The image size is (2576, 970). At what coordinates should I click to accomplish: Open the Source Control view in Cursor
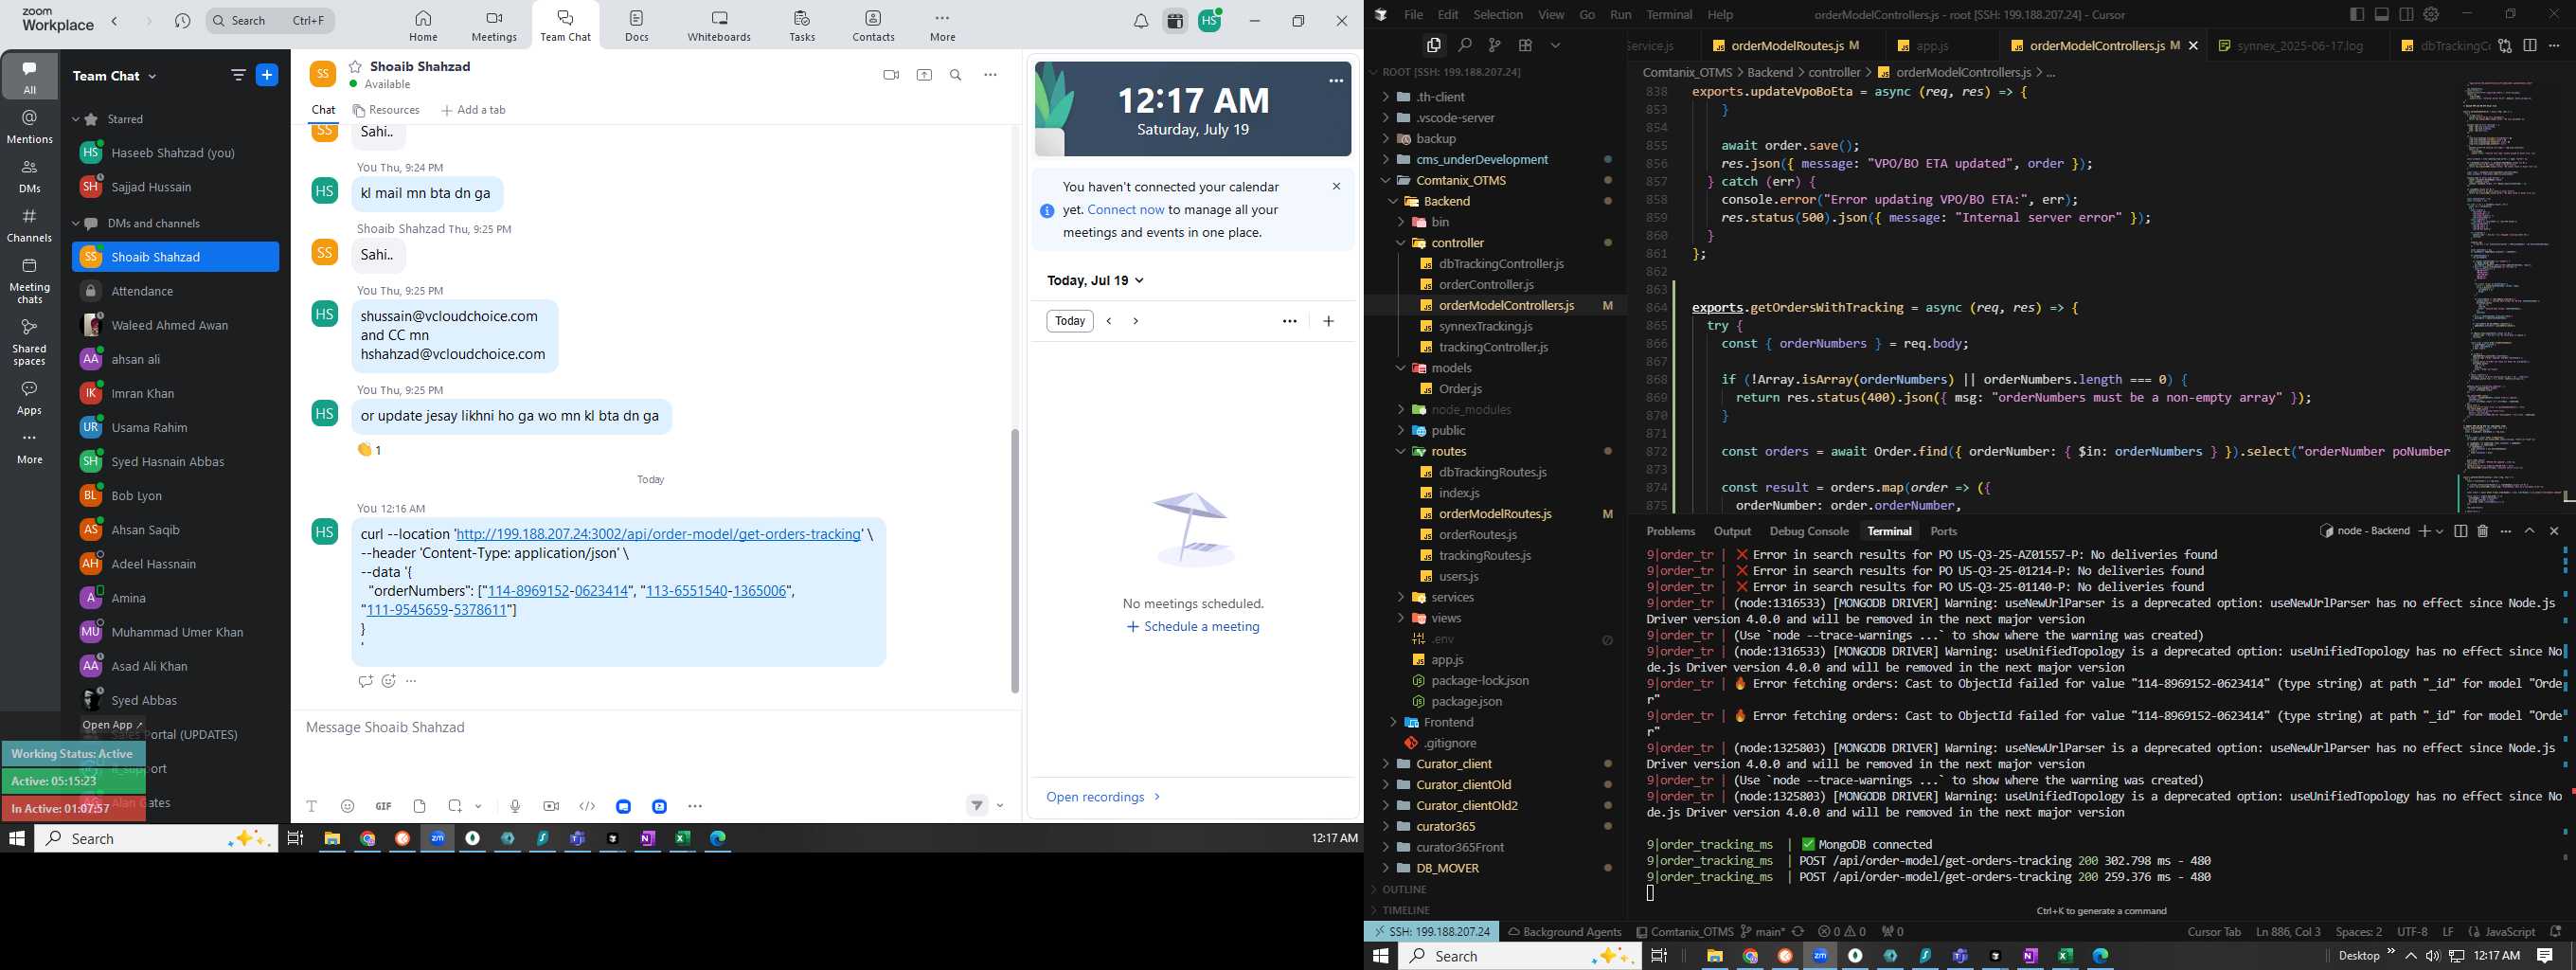pos(1494,45)
